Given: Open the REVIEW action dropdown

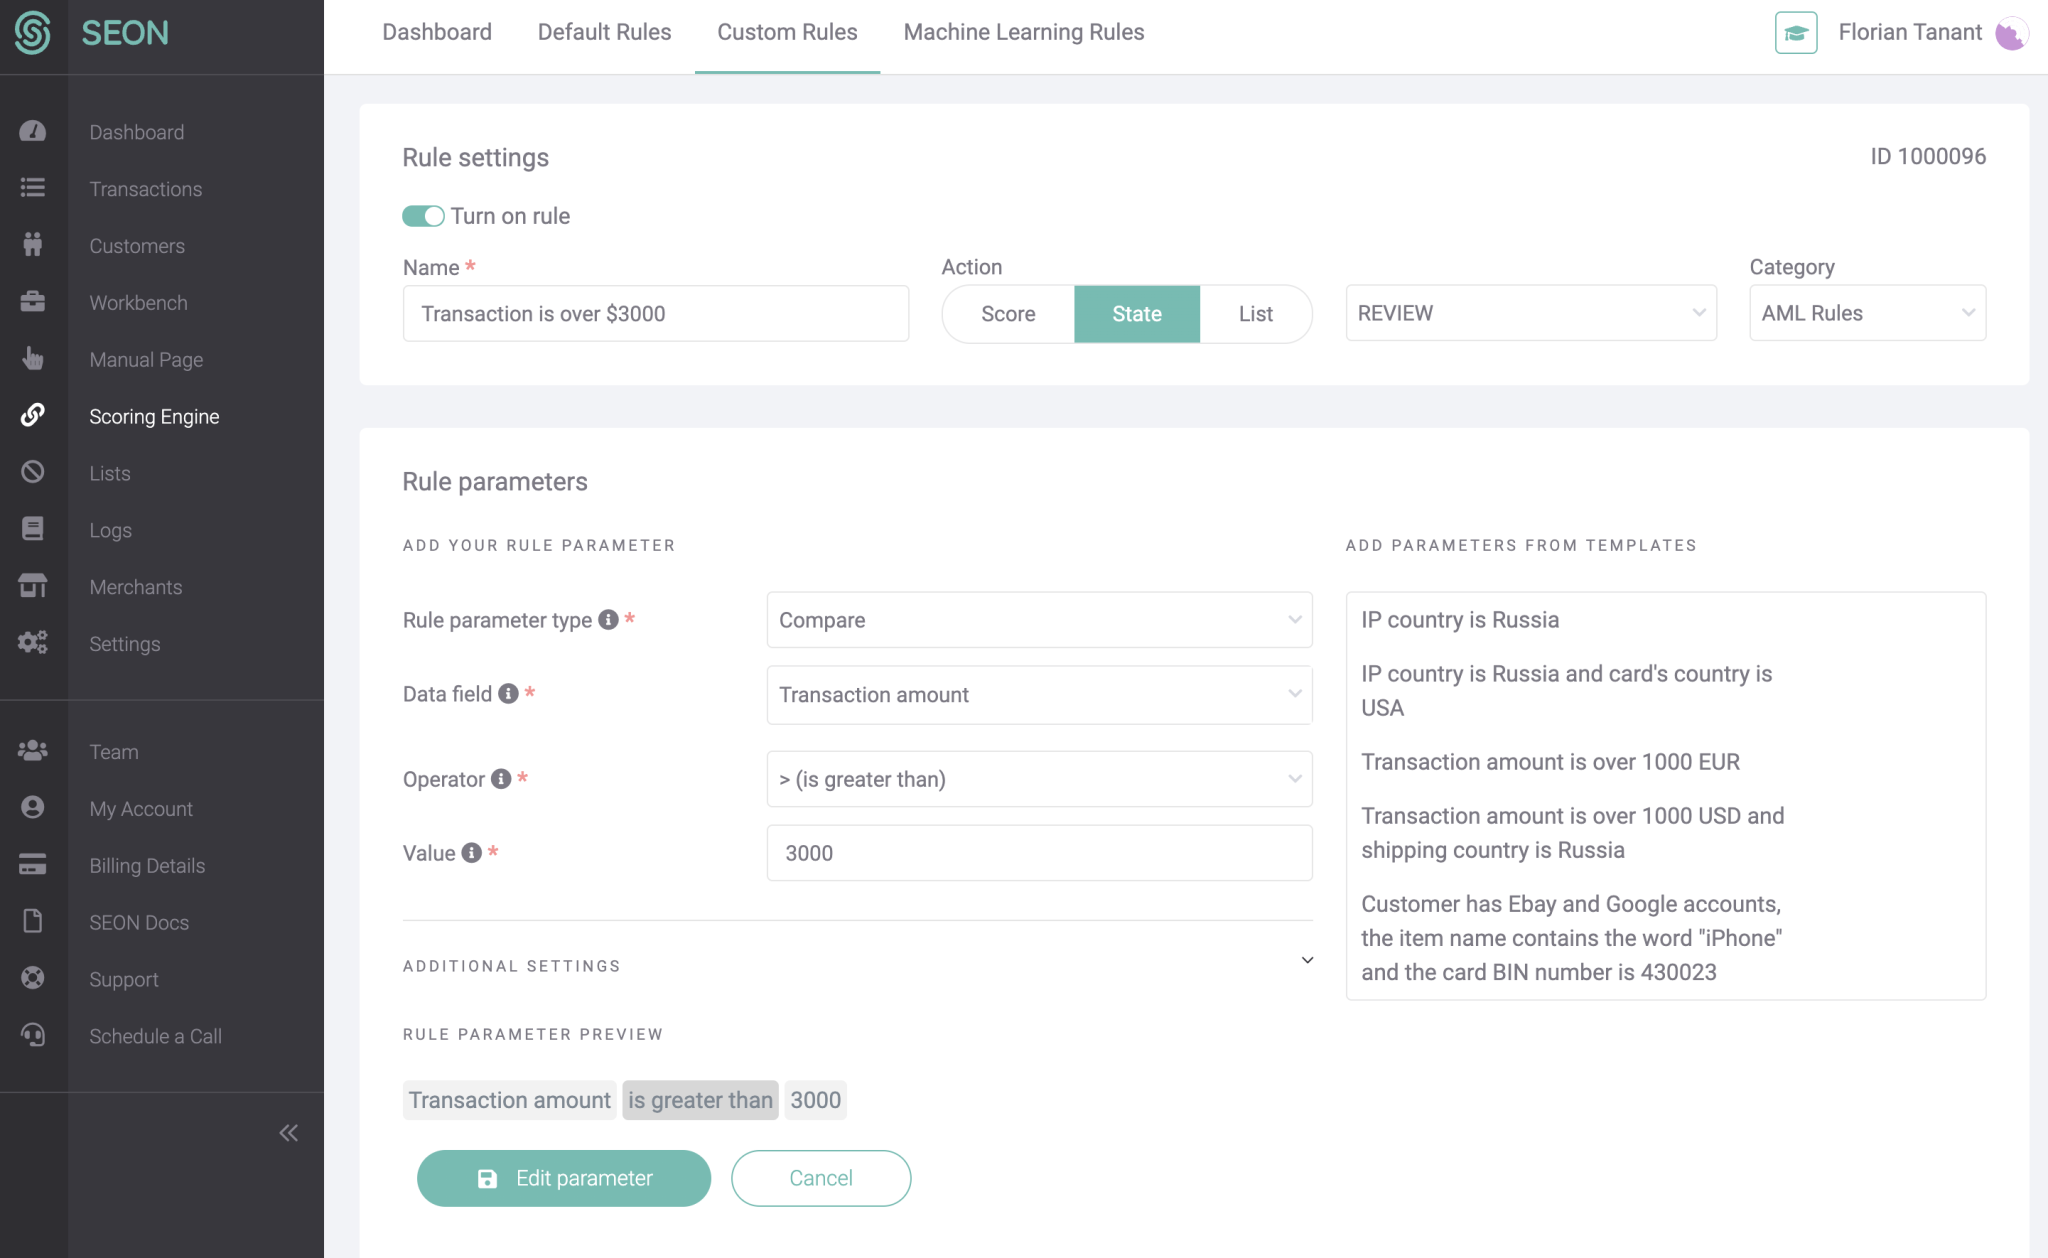Looking at the screenshot, I should 1529,313.
